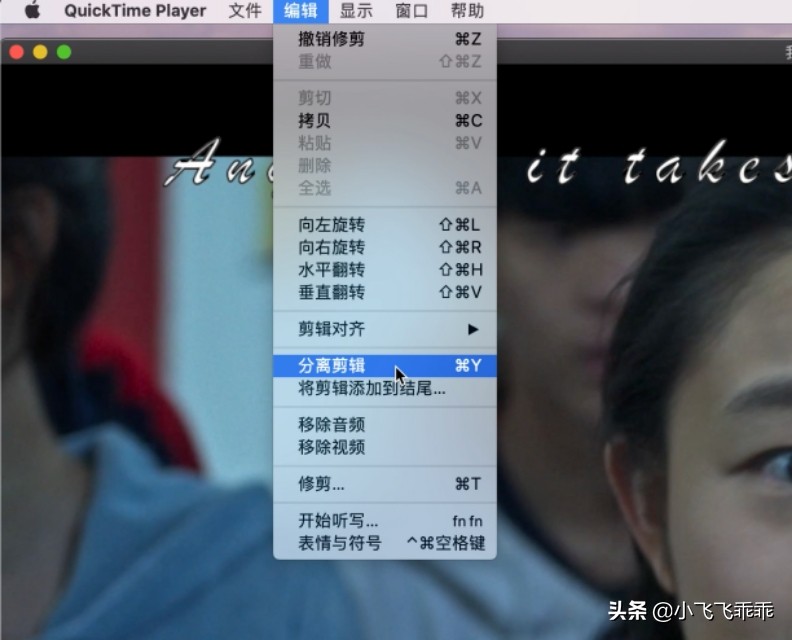Choose 向左旋转 to rotate left
This screenshot has height=640, width=792.
[385, 225]
